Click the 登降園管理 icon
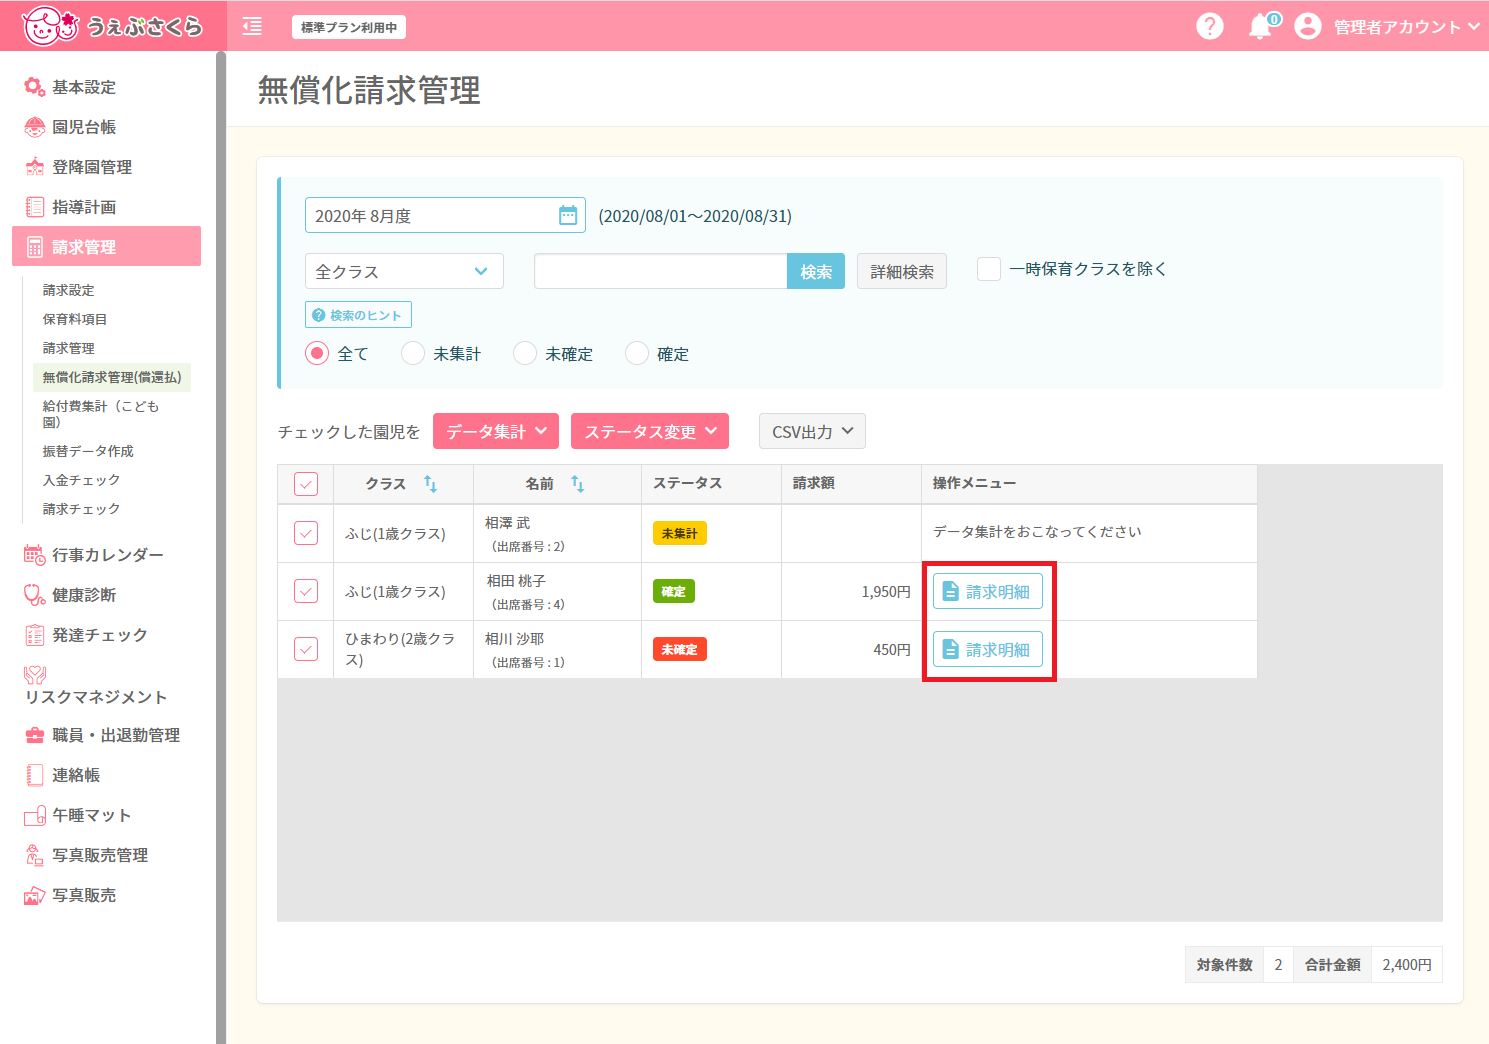The image size is (1489, 1044). click(x=35, y=167)
